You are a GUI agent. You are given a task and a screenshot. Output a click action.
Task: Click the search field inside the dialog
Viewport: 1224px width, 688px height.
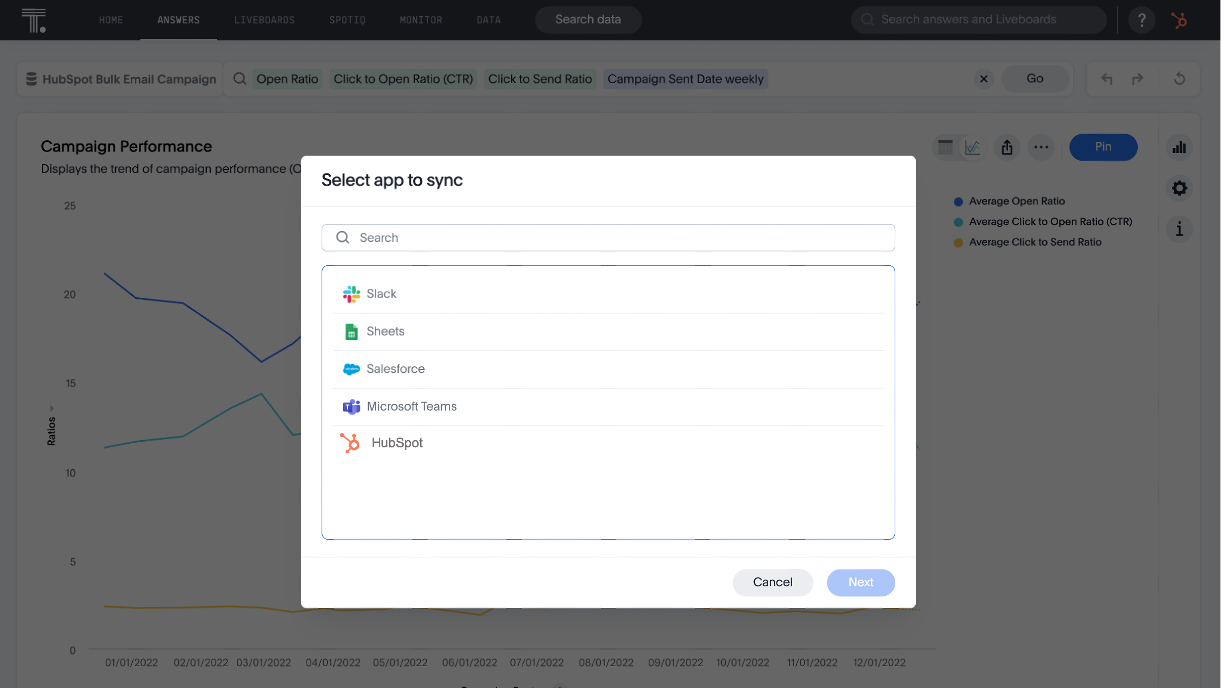(607, 237)
